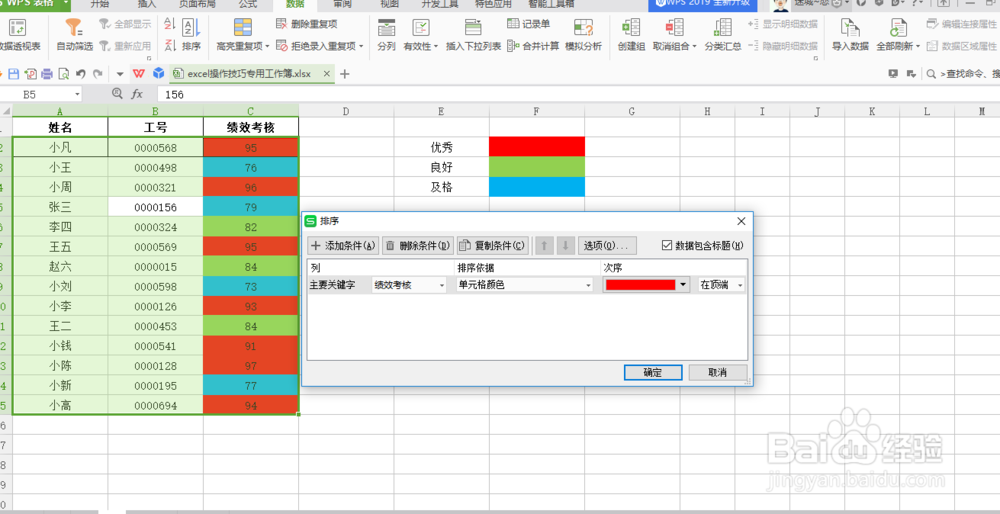Click the fx insert function icon
Screen dimensions: 1000x514
click(136, 94)
